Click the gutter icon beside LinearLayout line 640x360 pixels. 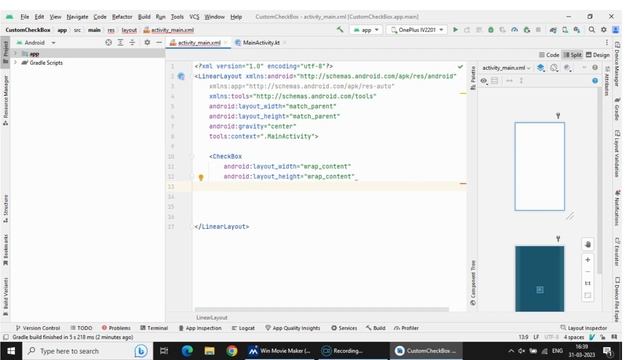(181, 76)
